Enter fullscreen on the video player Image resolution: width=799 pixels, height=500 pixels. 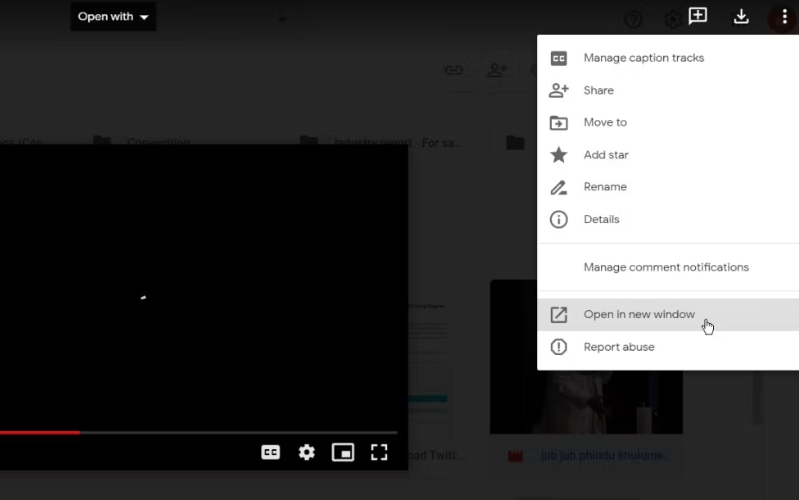(379, 452)
